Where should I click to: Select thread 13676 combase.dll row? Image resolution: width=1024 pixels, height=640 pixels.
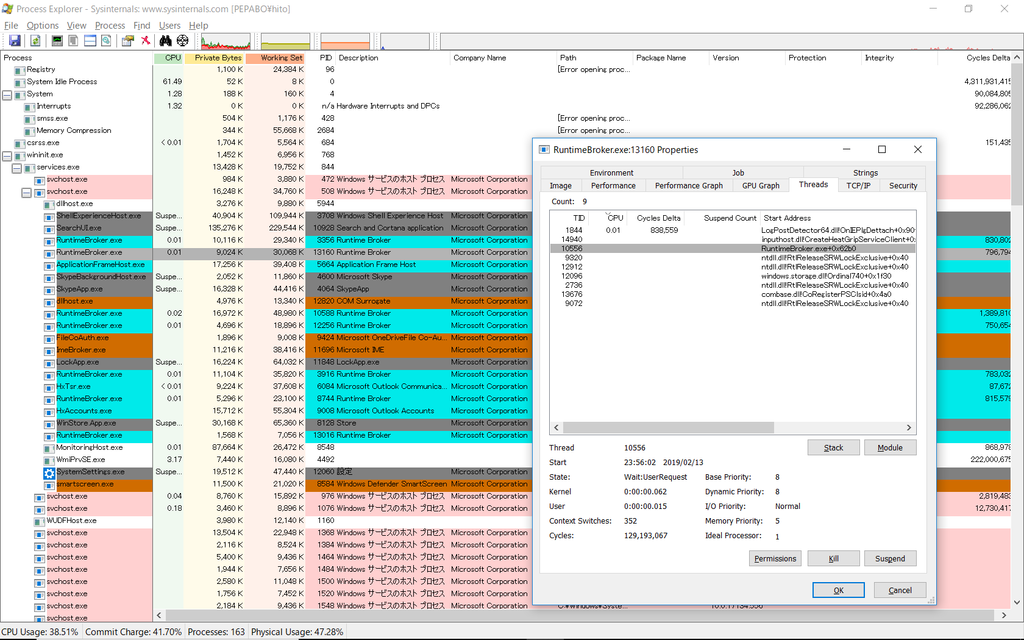pyautogui.click(x=733, y=295)
